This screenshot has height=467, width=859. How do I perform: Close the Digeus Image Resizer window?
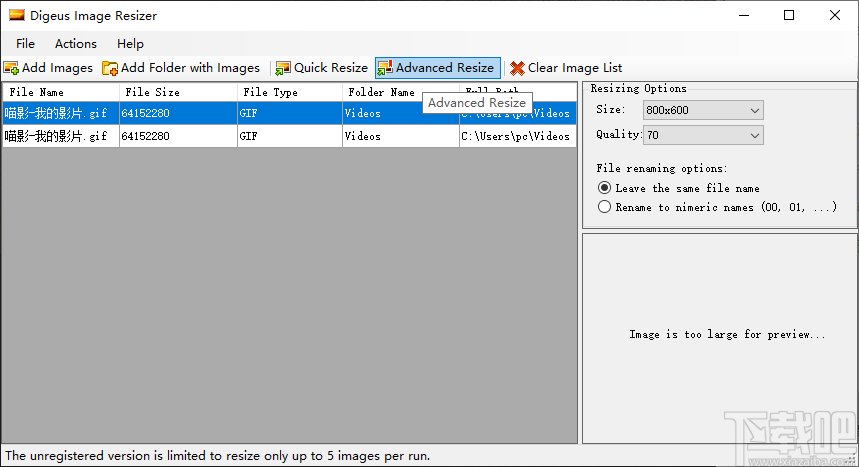point(834,15)
